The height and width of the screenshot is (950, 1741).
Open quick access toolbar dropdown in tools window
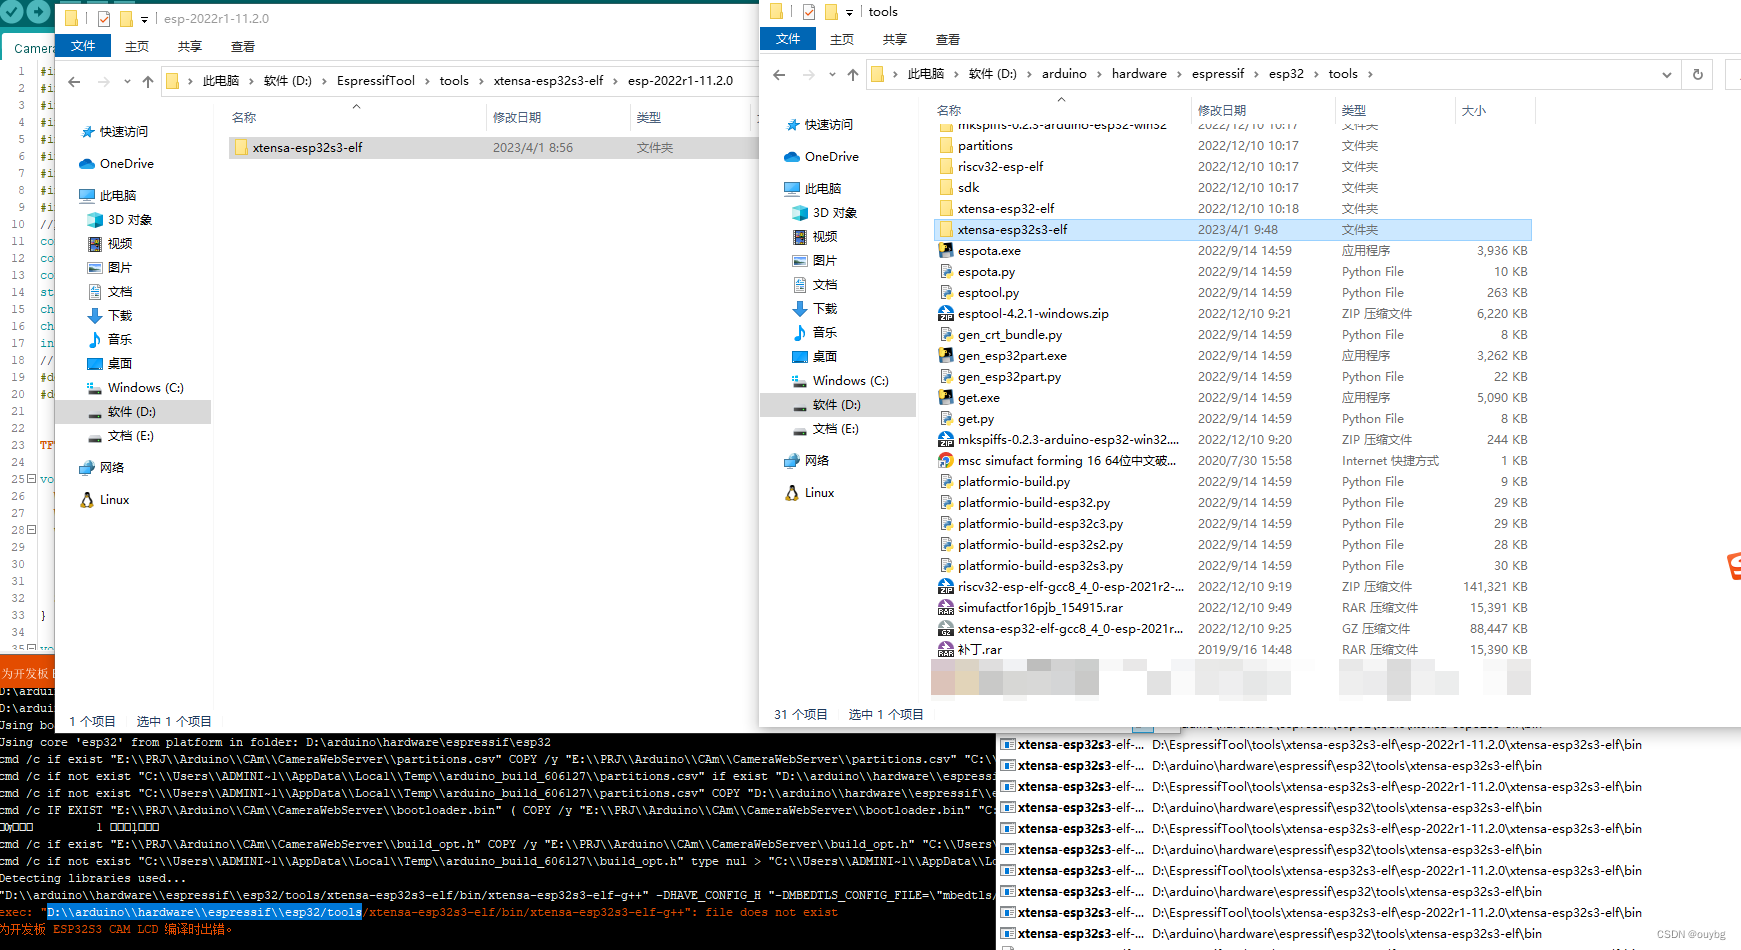point(849,12)
